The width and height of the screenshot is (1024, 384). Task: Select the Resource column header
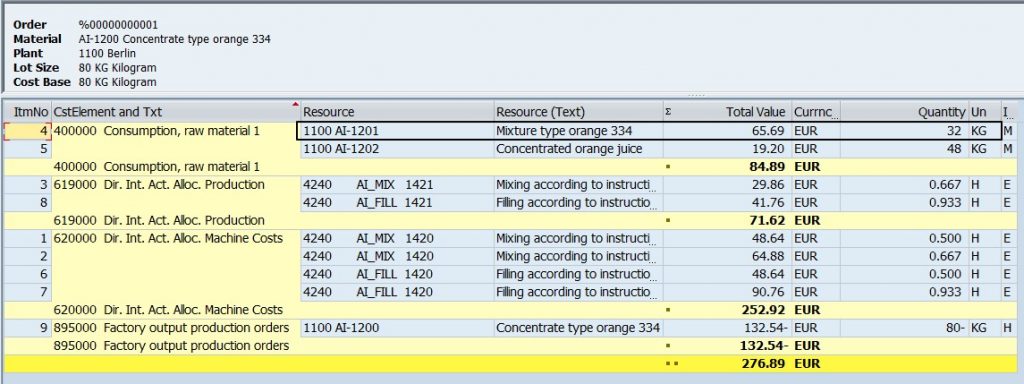[396, 112]
